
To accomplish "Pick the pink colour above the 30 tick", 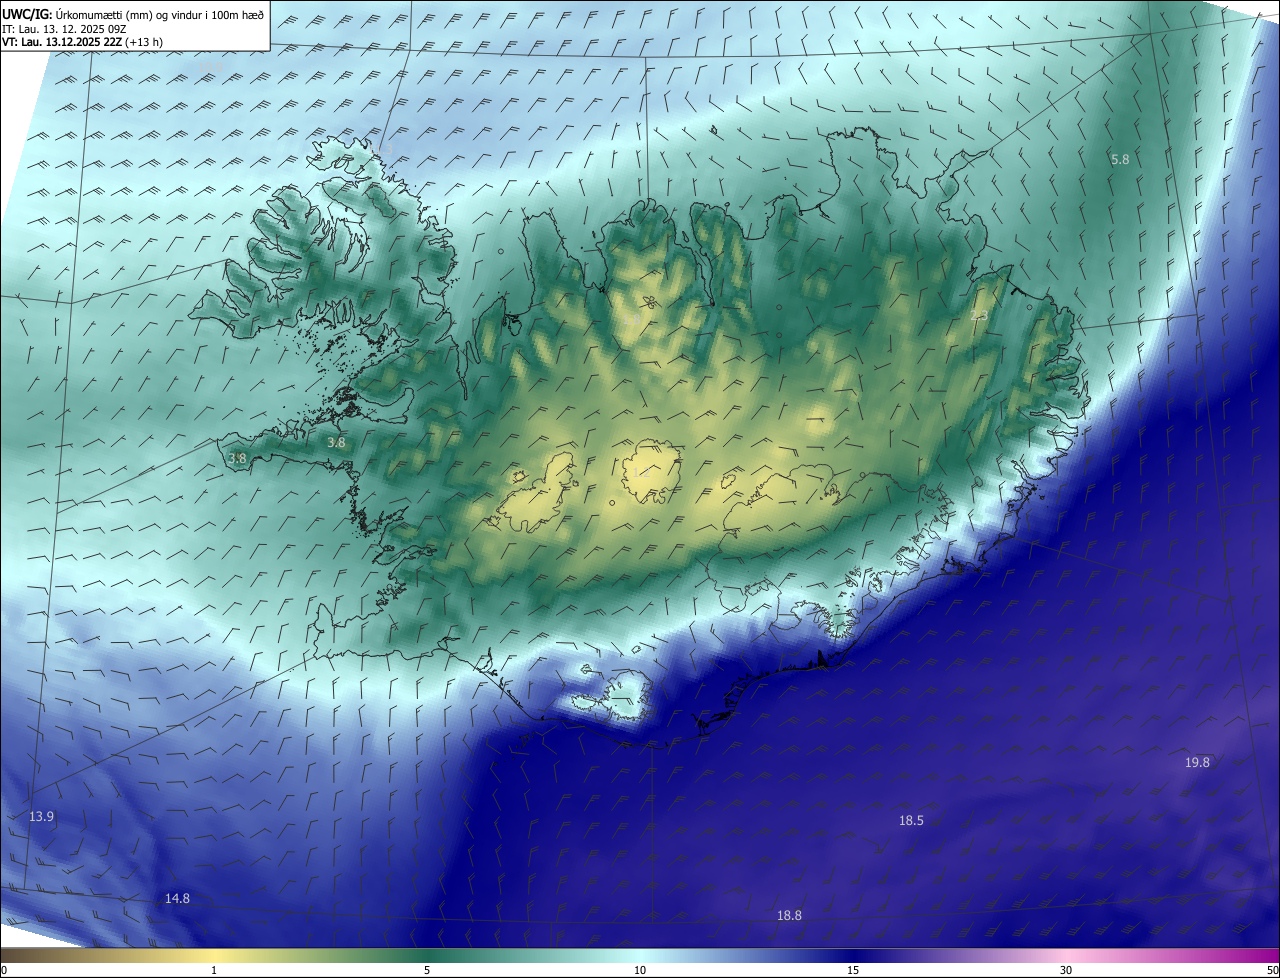I will click(1066, 955).
